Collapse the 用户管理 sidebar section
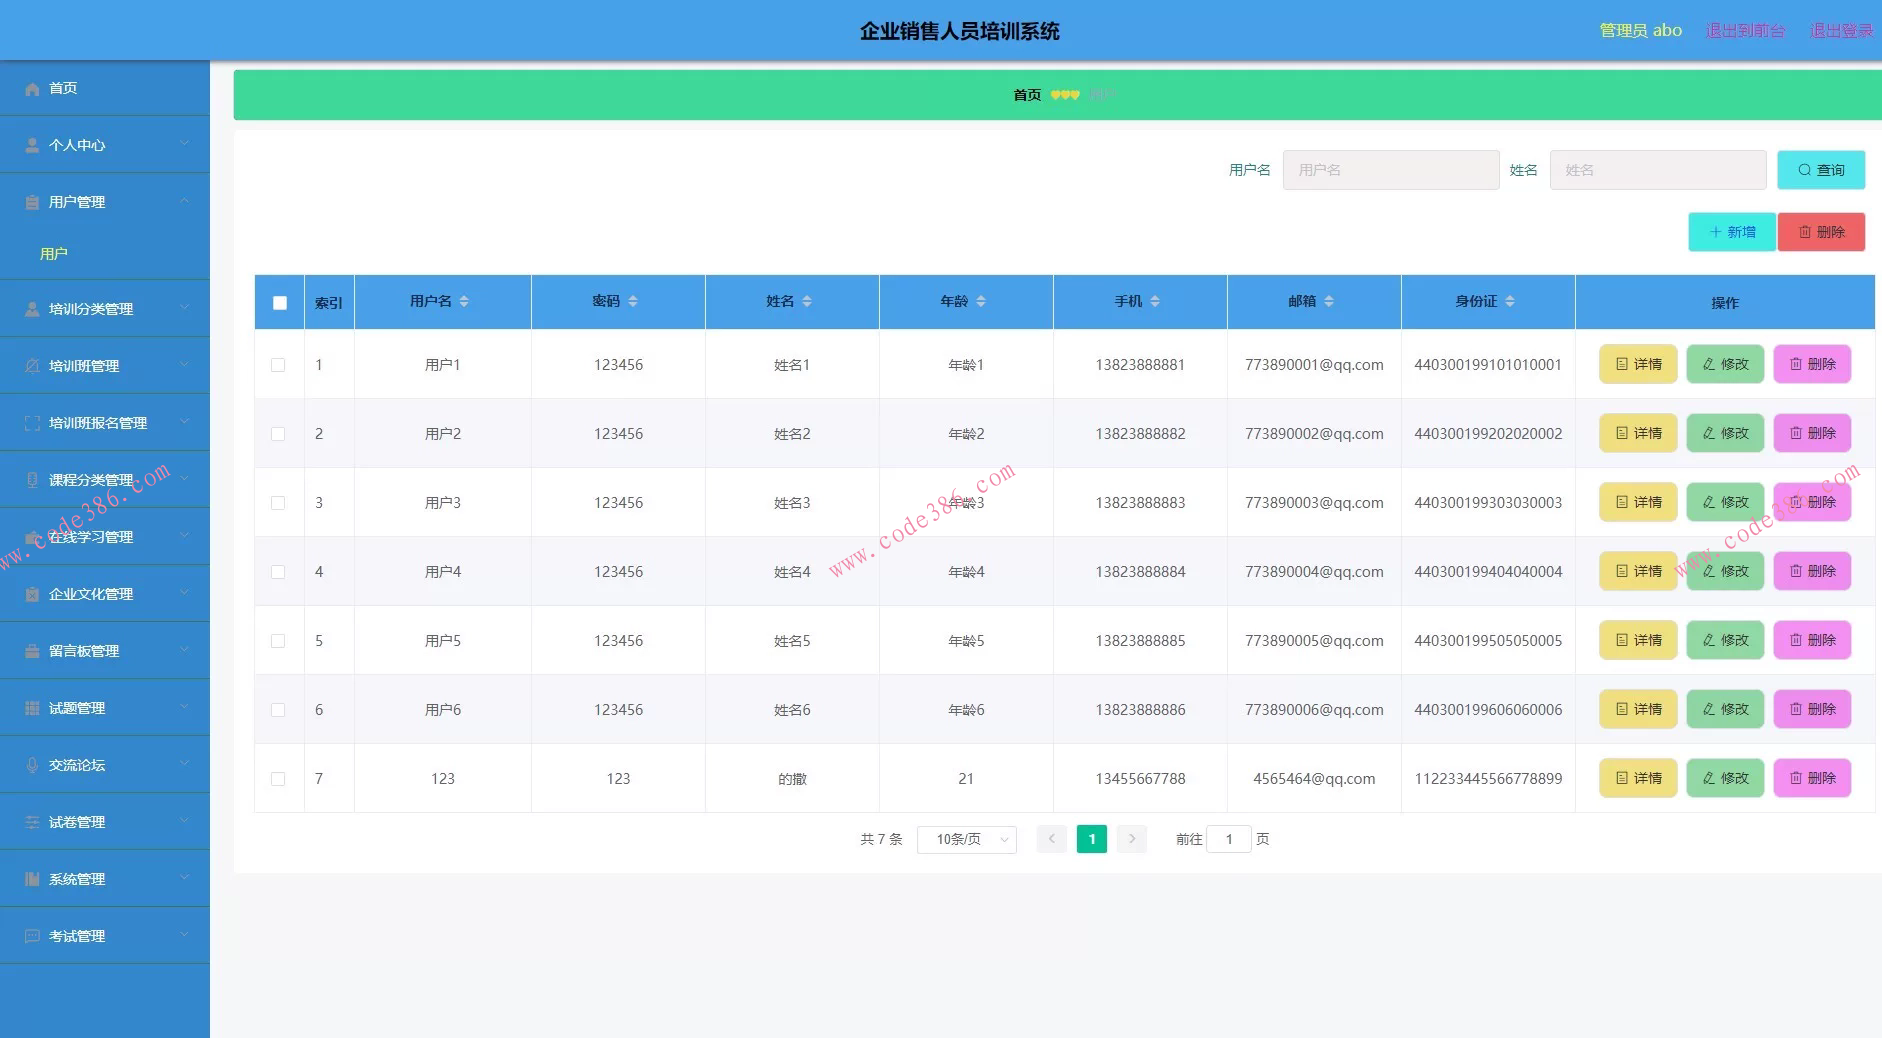1882x1038 pixels. pyautogui.click(x=104, y=202)
